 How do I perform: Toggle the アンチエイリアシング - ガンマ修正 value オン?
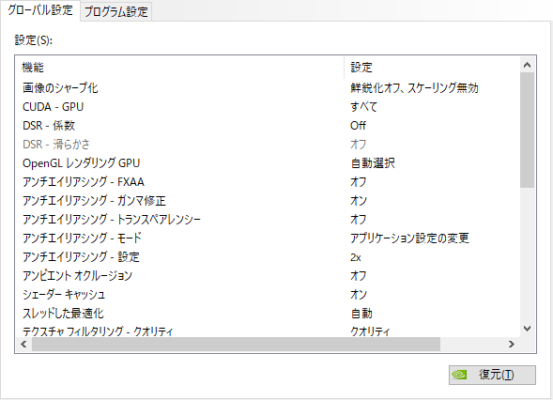point(358,200)
